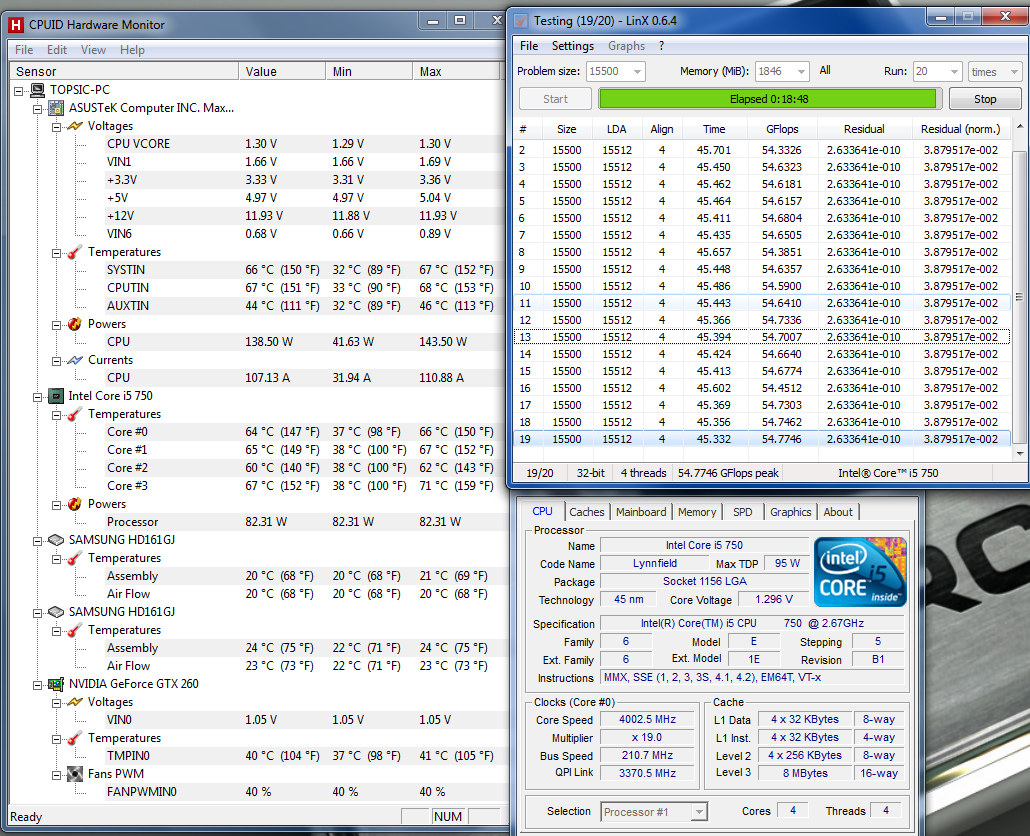The width and height of the screenshot is (1030, 836).
Task: Switch to CPU-Z SPD tab
Action: coord(743,512)
